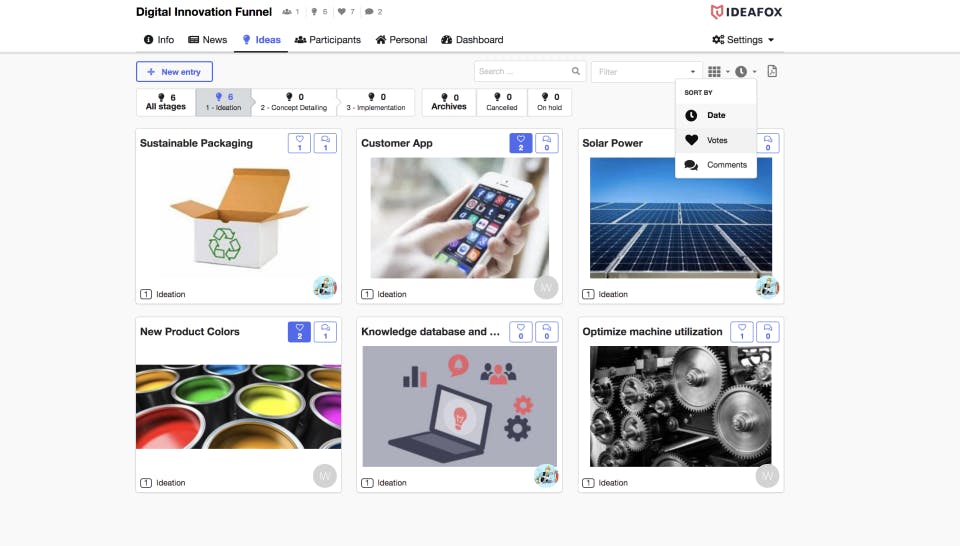Select the 1 - Ideation stage
This screenshot has height=546, width=960.
pyautogui.click(x=223, y=102)
